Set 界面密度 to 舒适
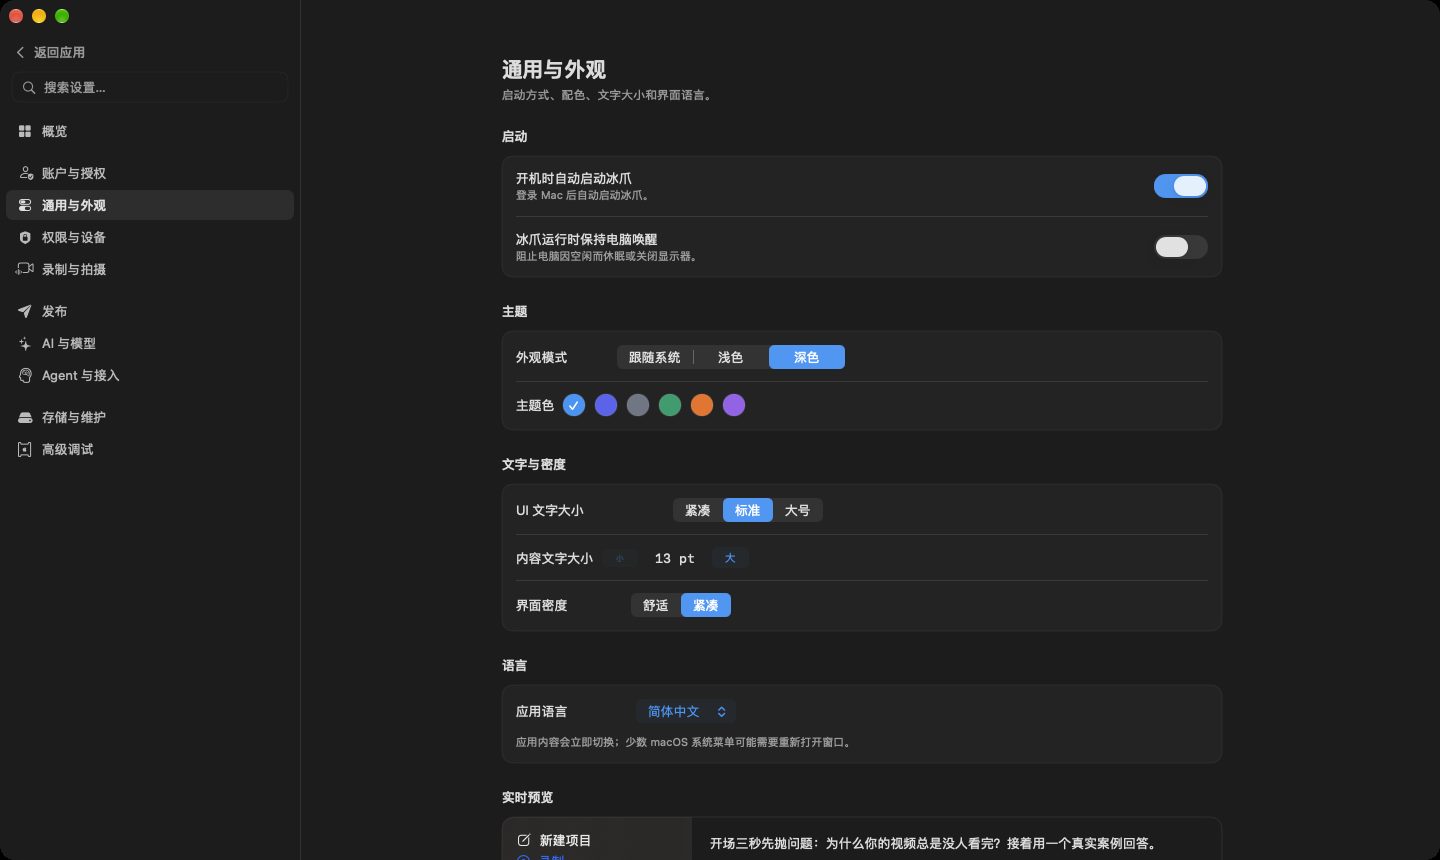Viewport: 1440px width, 860px height. (655, 605)
